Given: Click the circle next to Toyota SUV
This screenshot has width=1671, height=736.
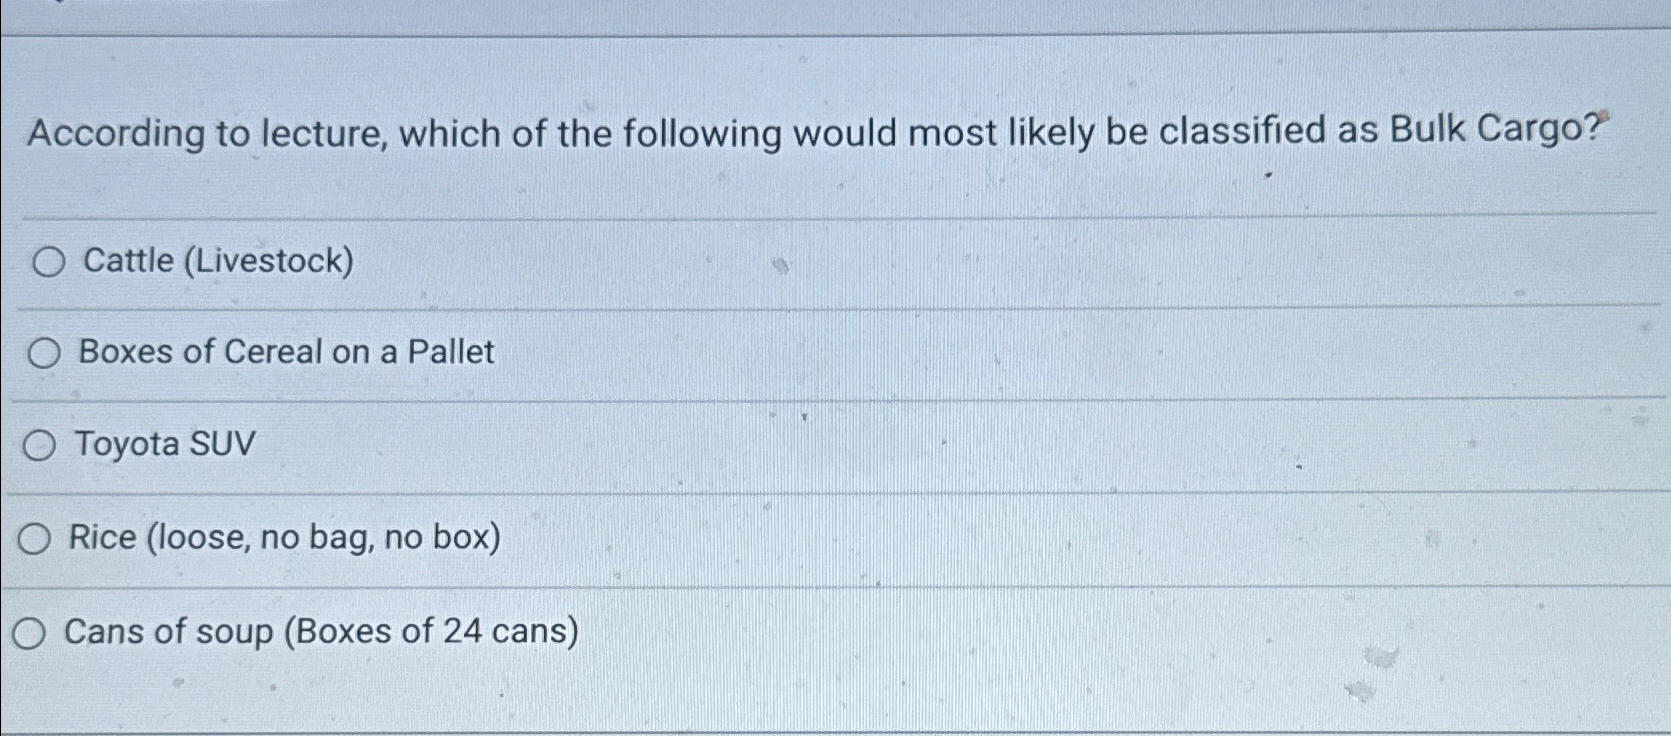Looking at the screenshot, I should click(x=40, y=446).
